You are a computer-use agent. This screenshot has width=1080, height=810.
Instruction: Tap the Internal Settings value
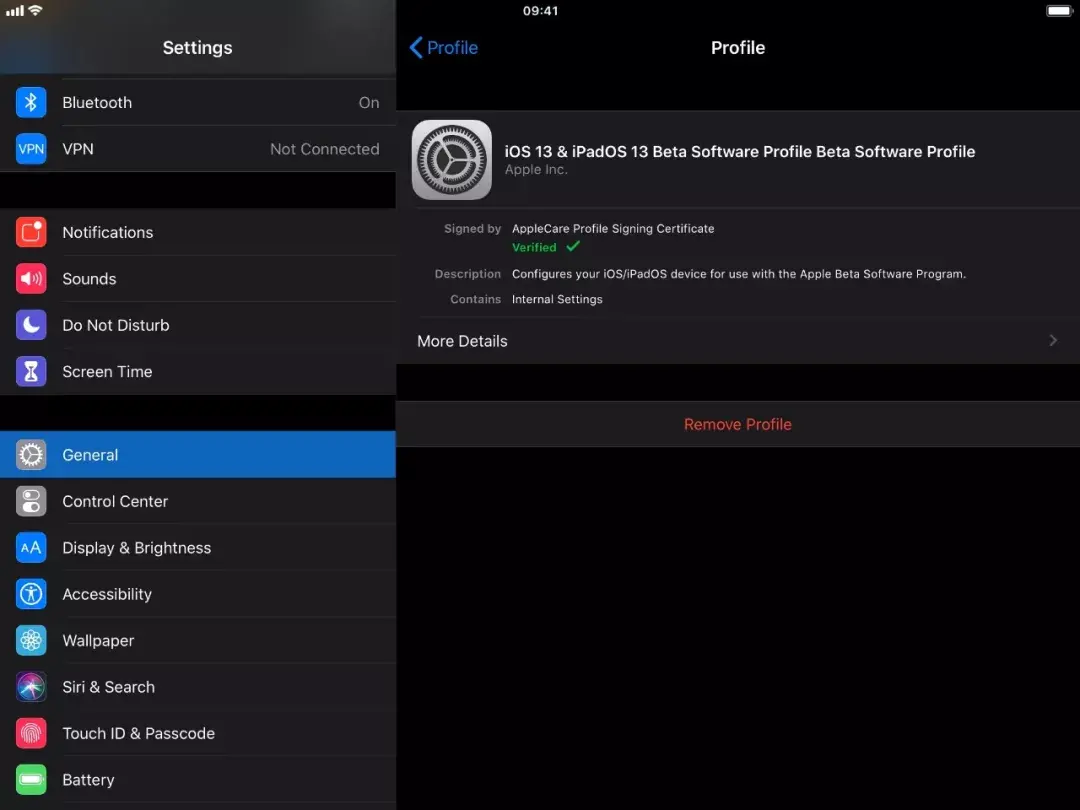pos(557,299)
